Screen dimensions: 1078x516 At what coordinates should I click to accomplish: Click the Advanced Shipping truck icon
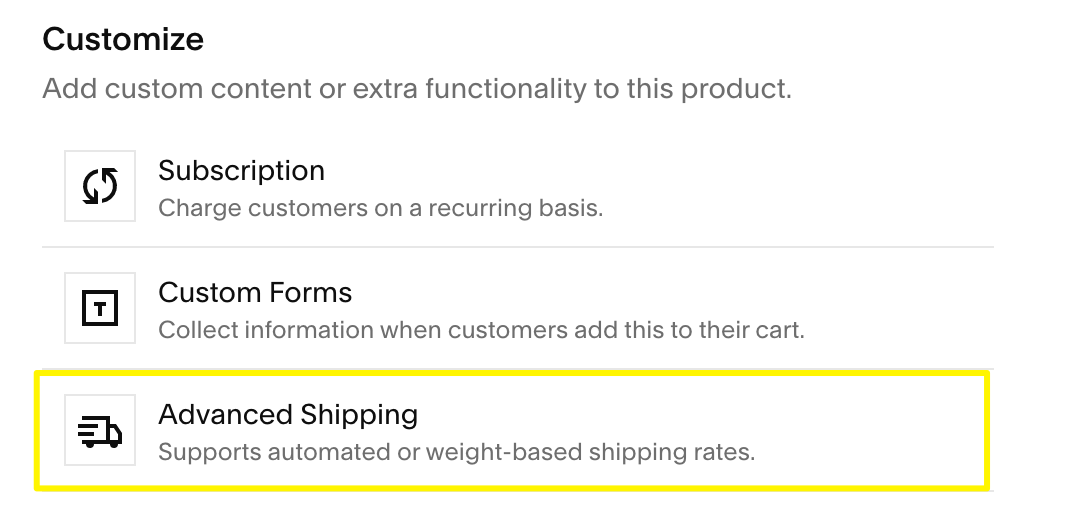click(100, 431)
